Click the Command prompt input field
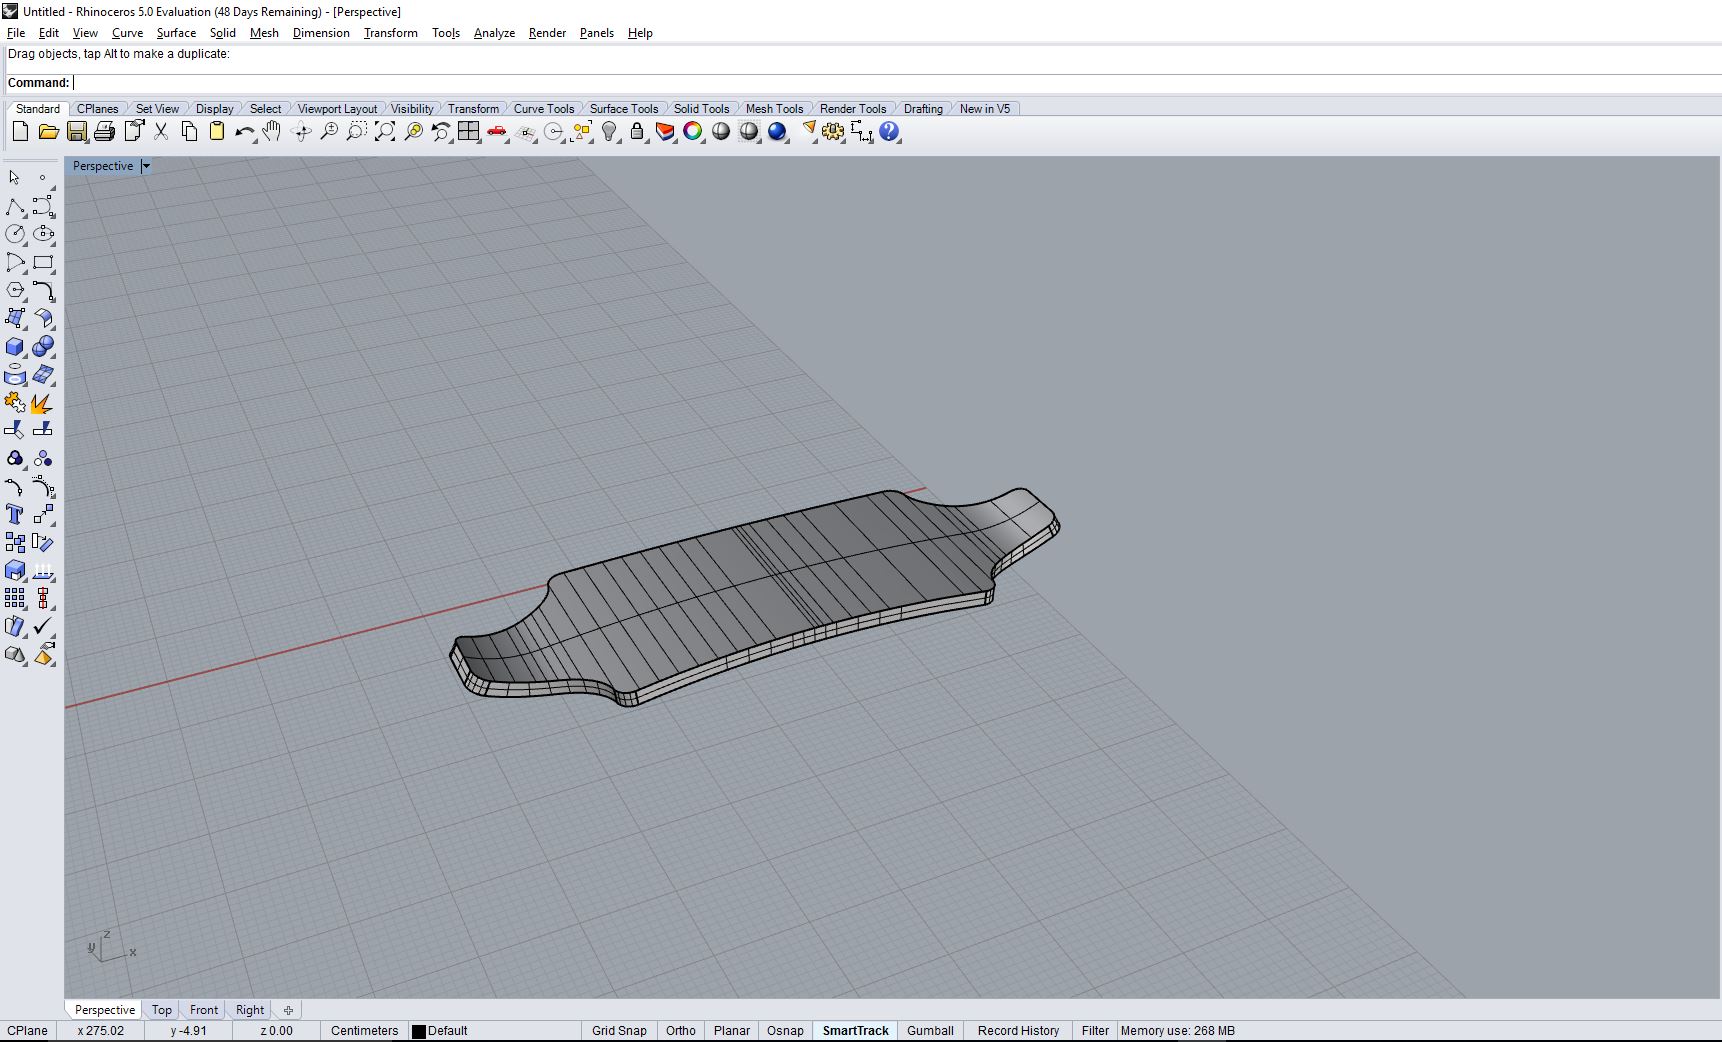Screen dimensions: 1722x1042 [x=896, y=83]
